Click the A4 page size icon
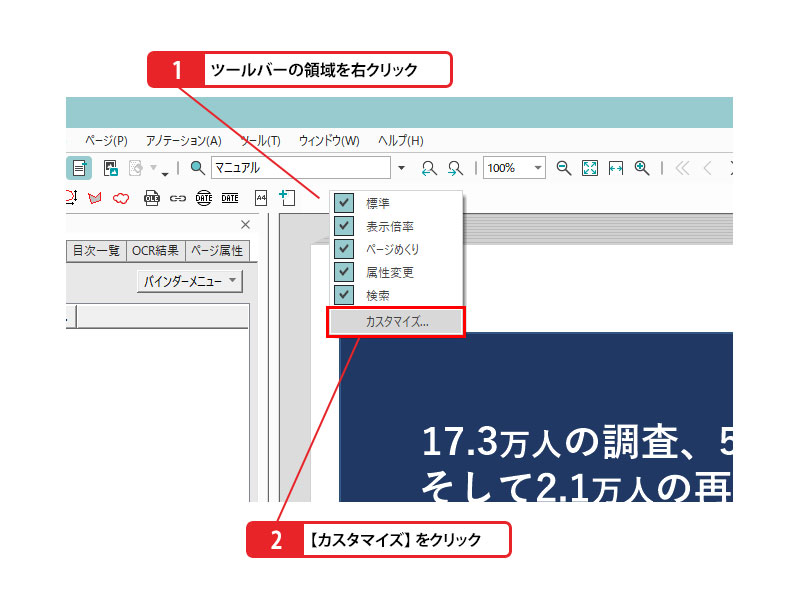This screenshot has width=800, height=600. 261,198
